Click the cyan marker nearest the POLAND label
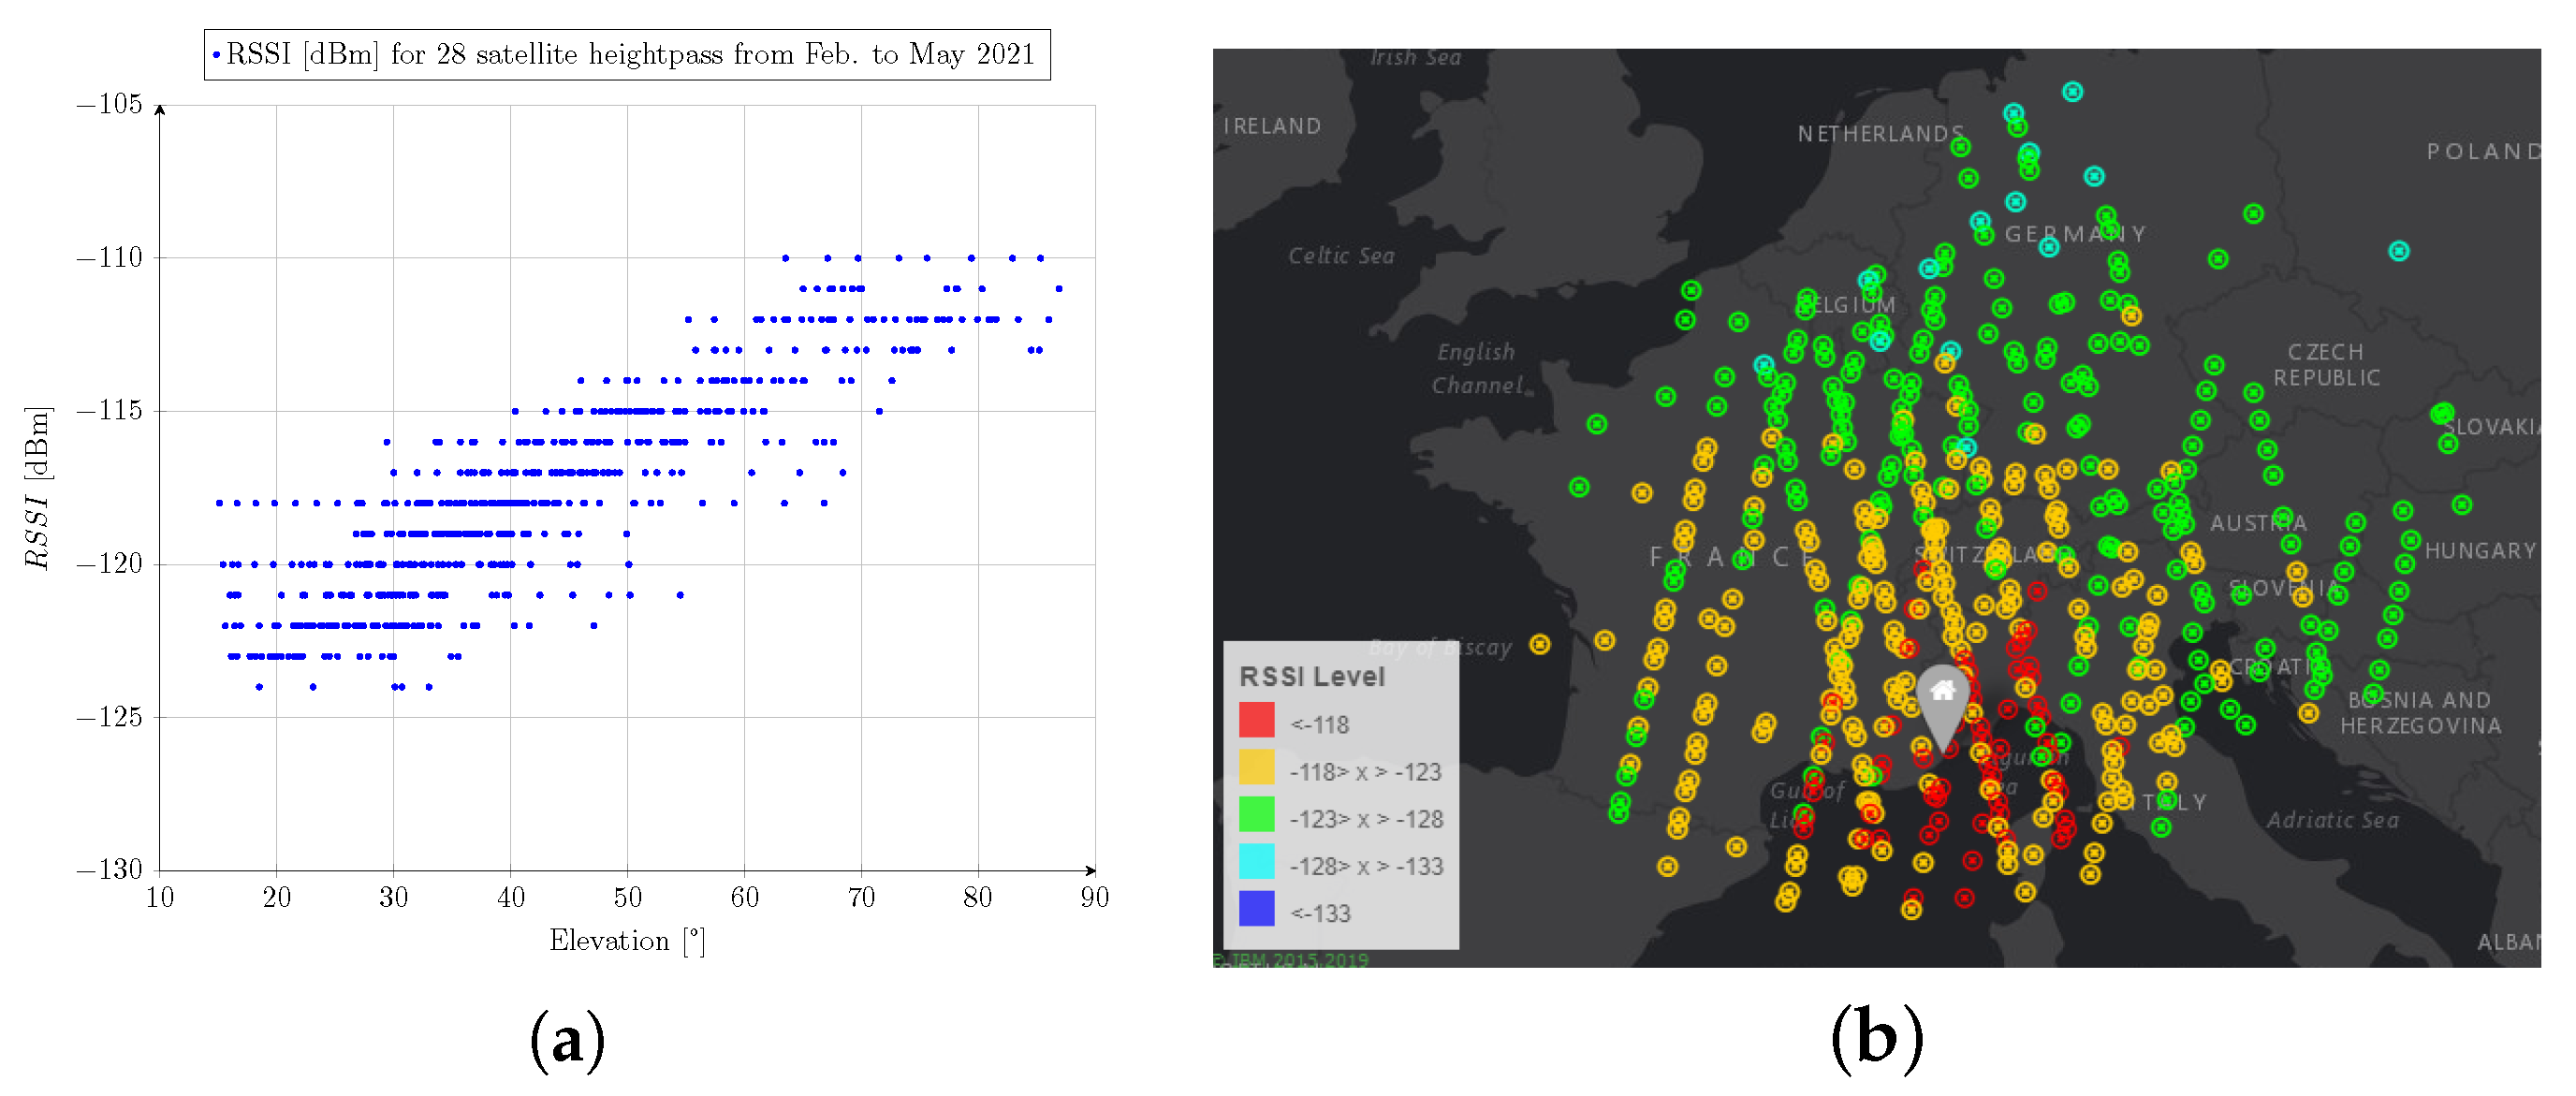 coord(2398,251)
